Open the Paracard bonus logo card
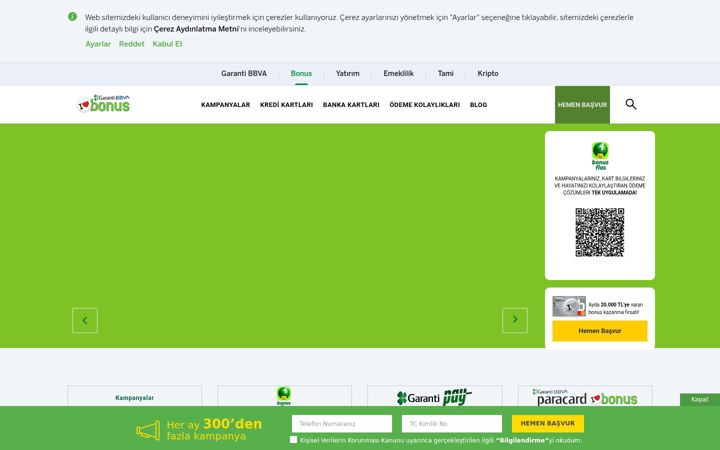 click(585, 396)
